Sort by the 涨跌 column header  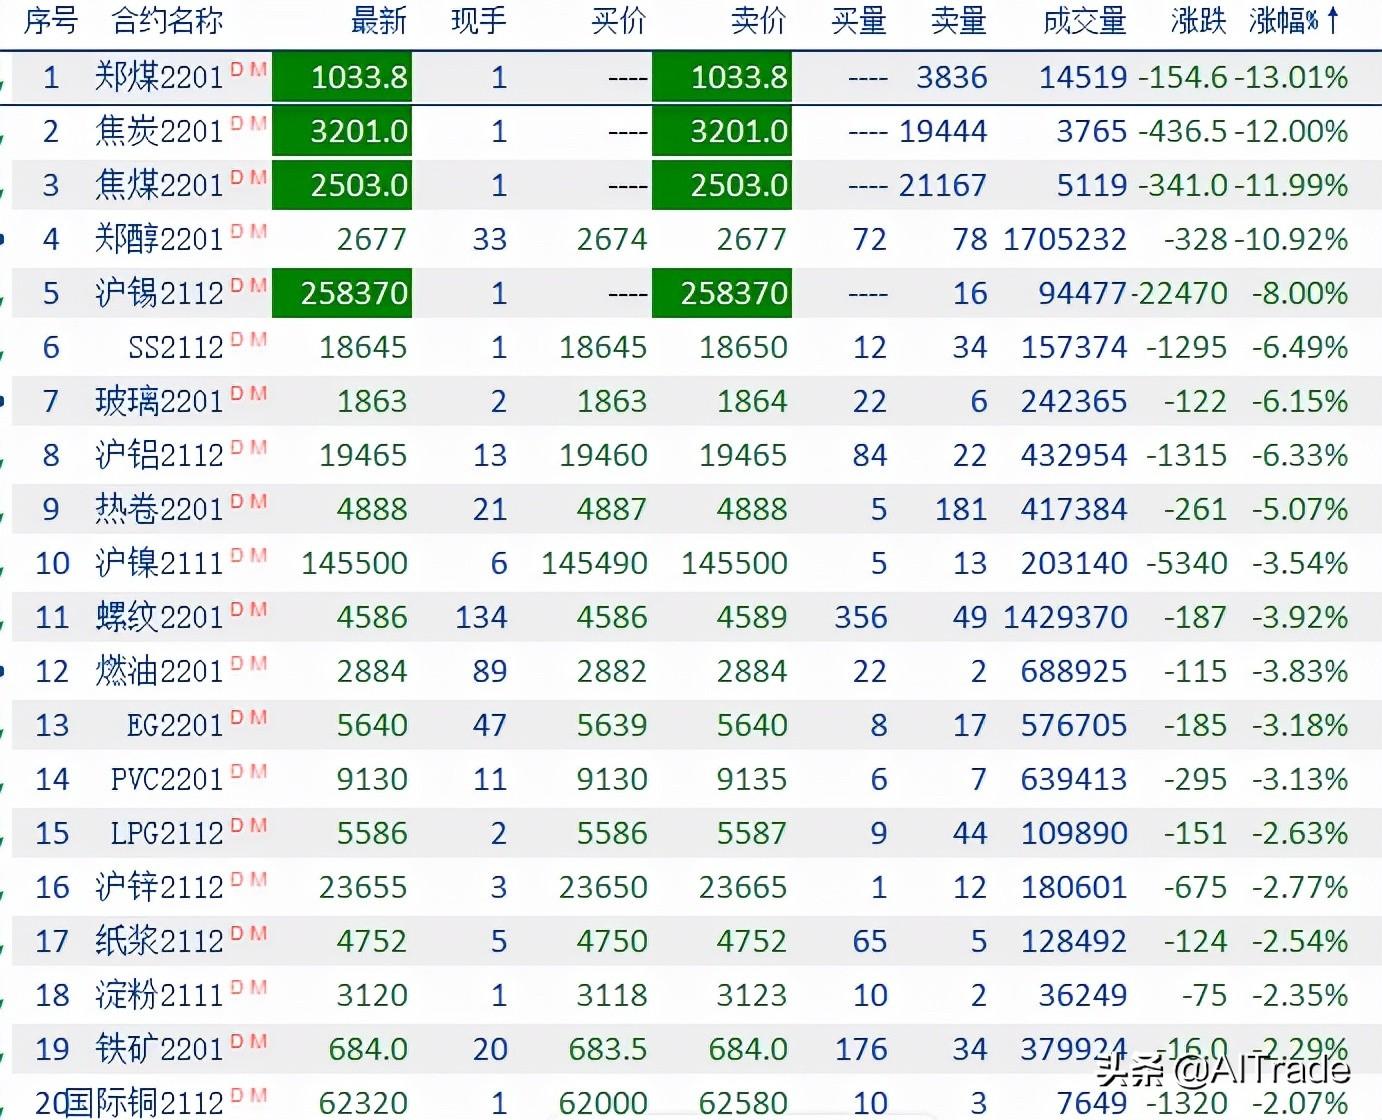[x=1198, y=20]
